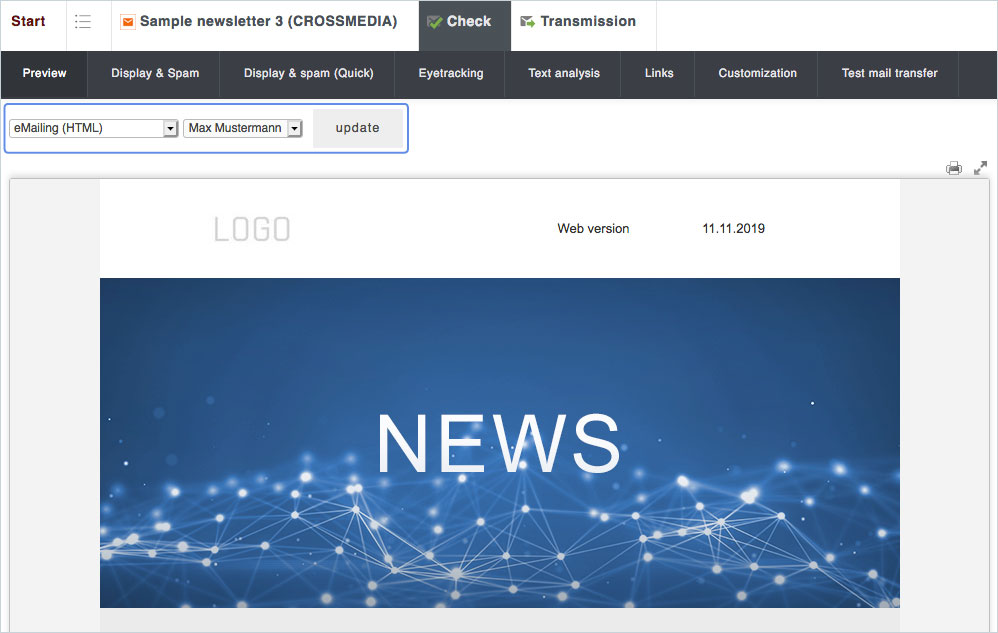Open the Display & Spam tab
998x633 pixels.
(155, 73)
